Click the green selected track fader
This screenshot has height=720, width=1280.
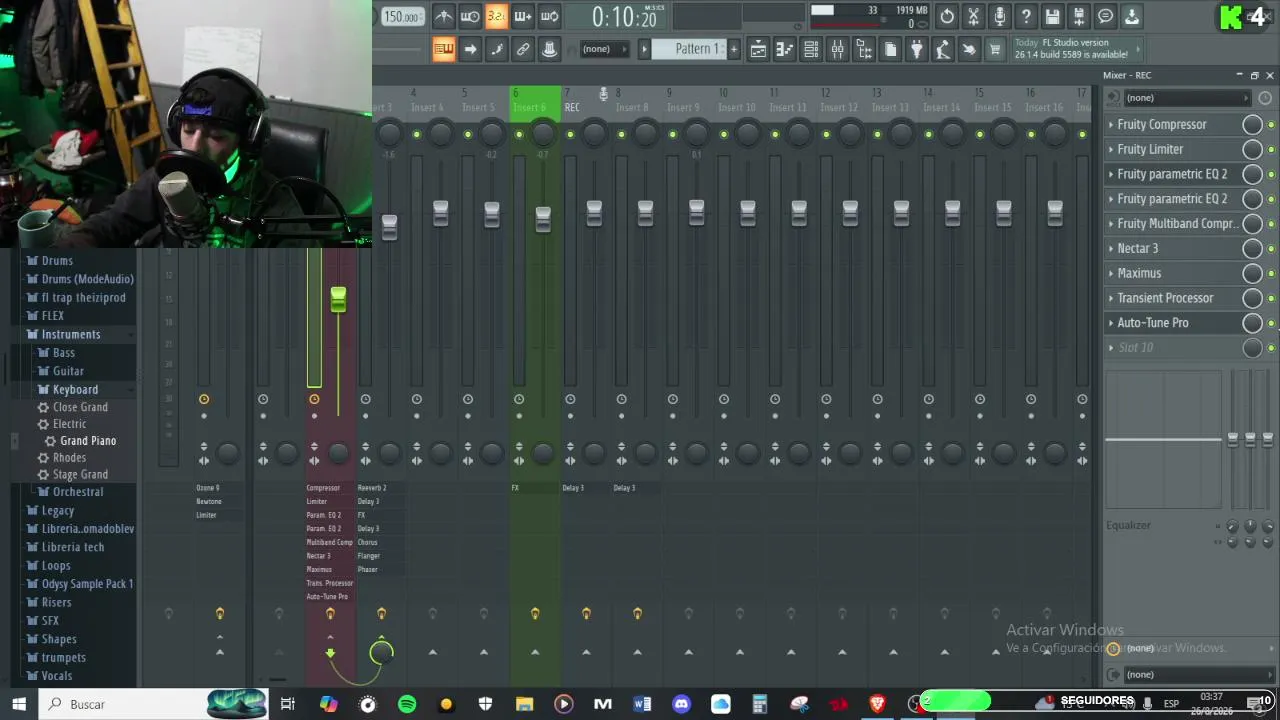point(338,299)
